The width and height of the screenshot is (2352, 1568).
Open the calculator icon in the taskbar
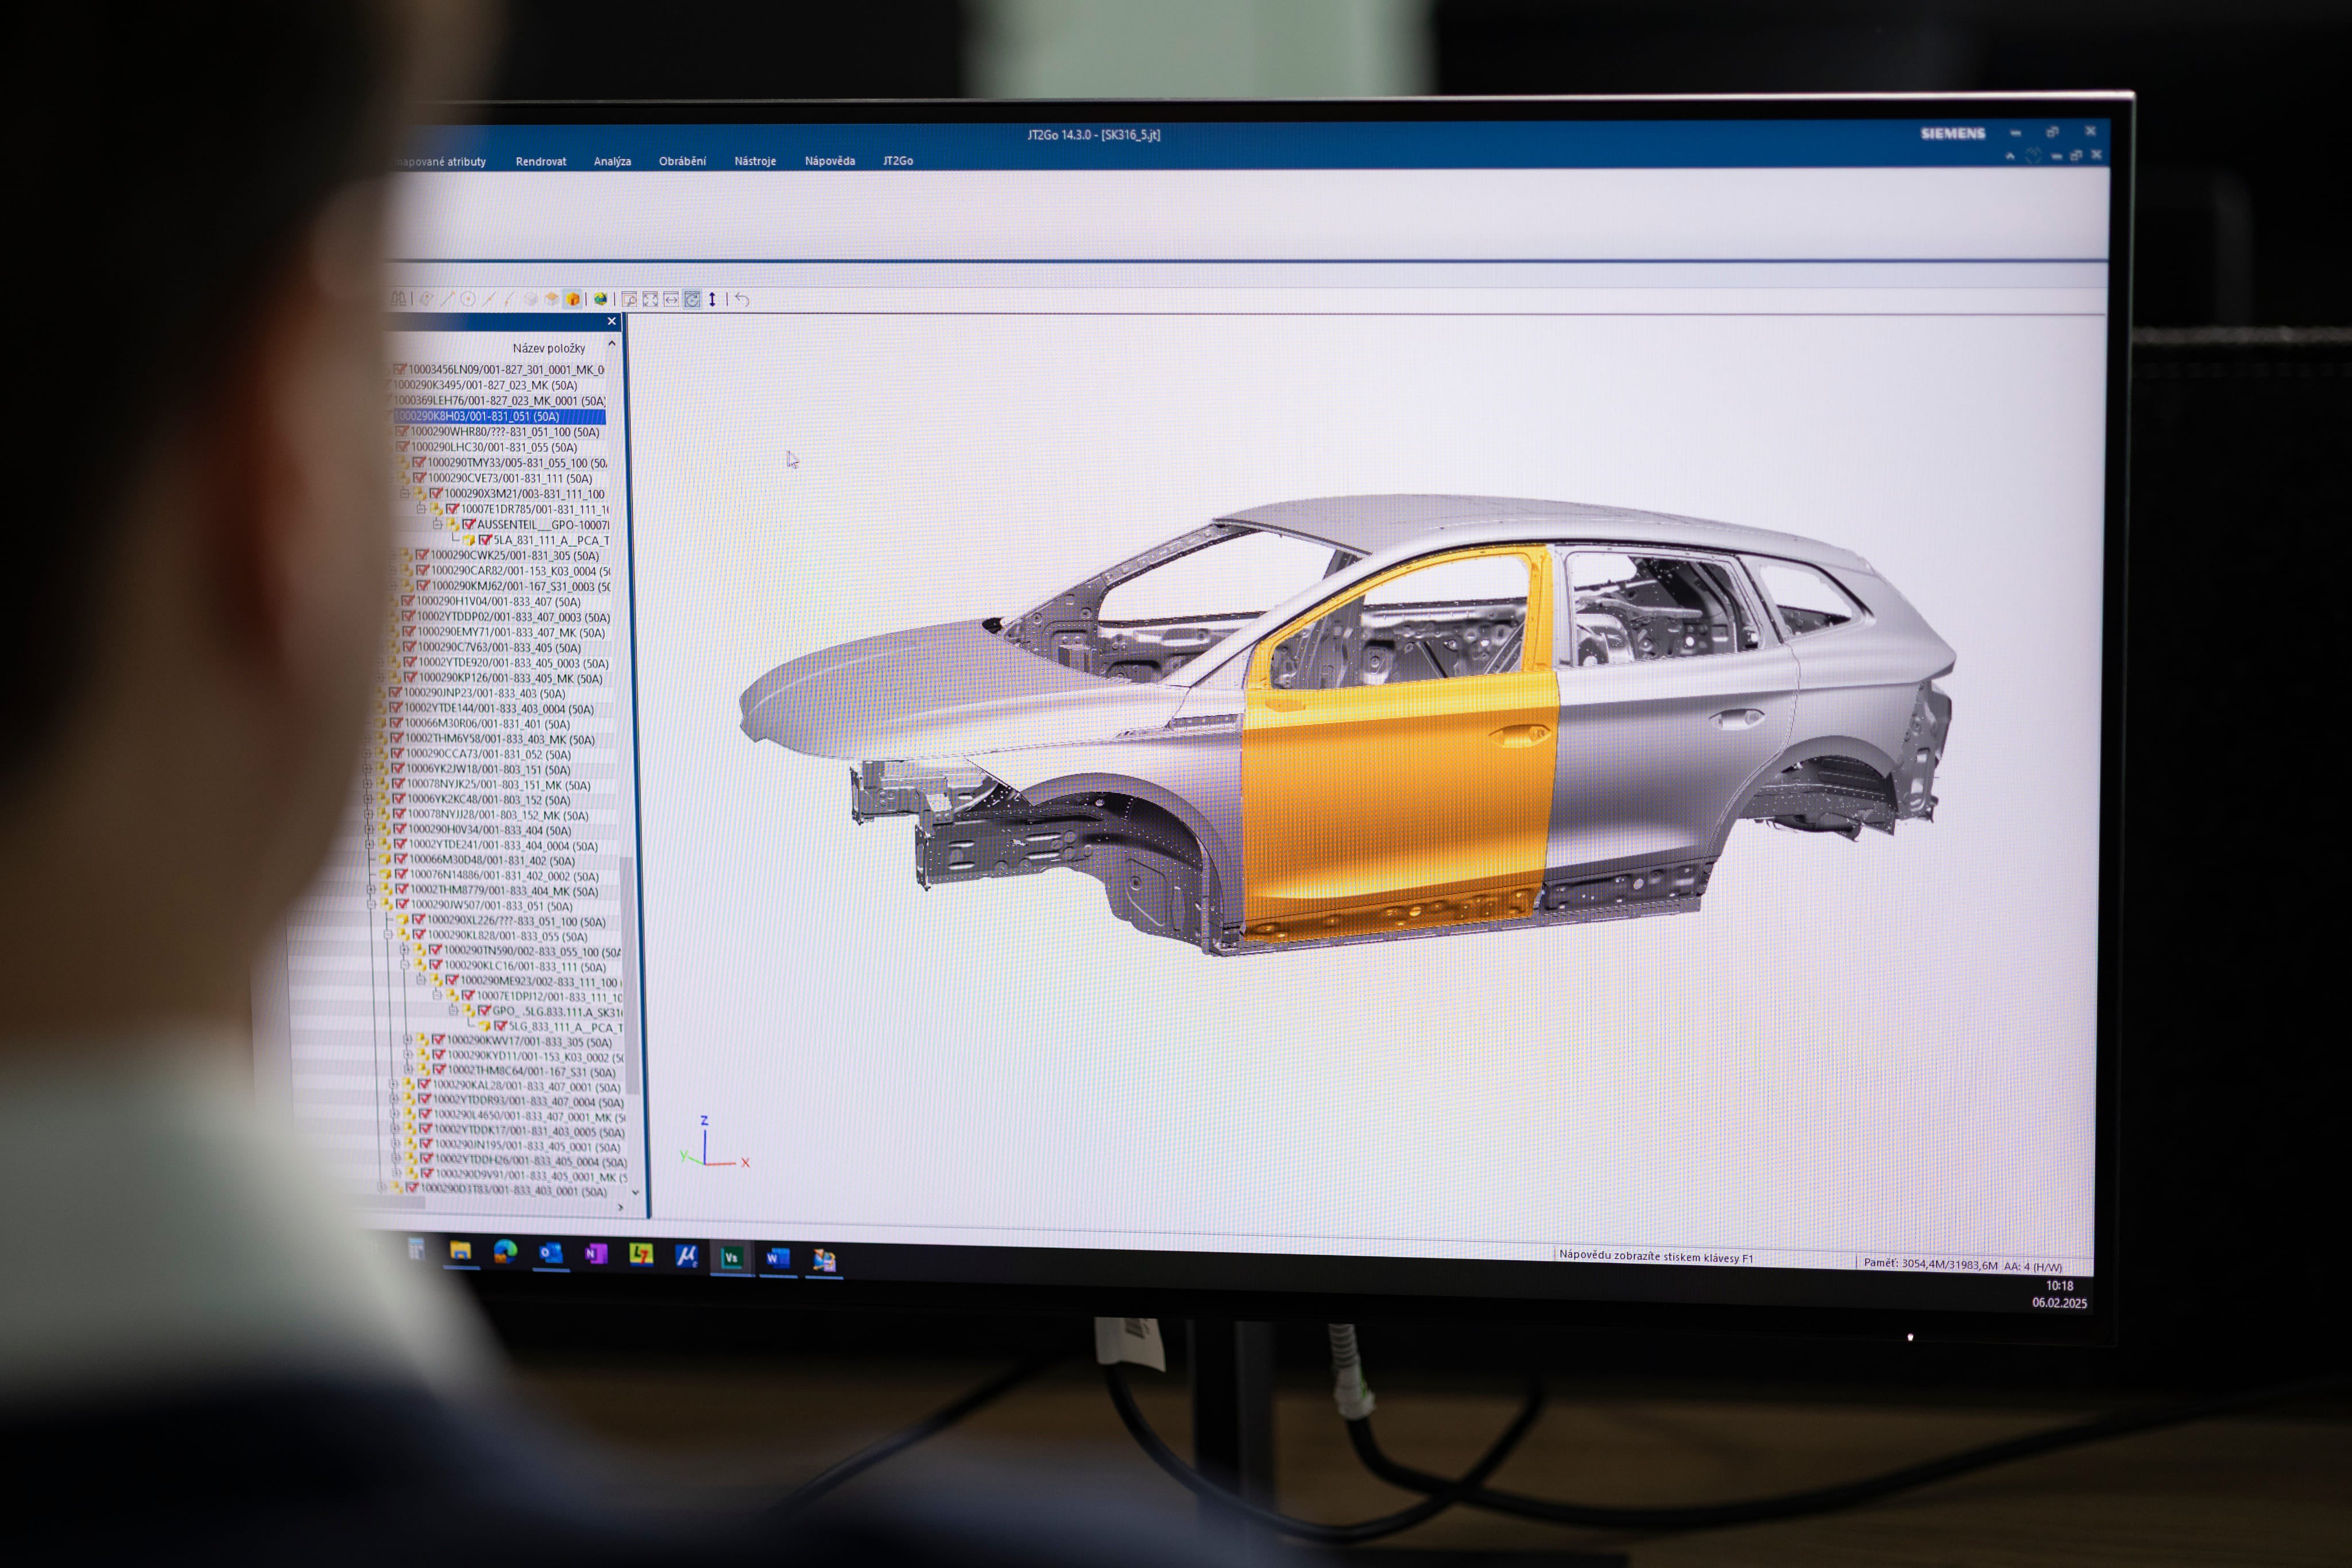click(x=416, y=1248)
